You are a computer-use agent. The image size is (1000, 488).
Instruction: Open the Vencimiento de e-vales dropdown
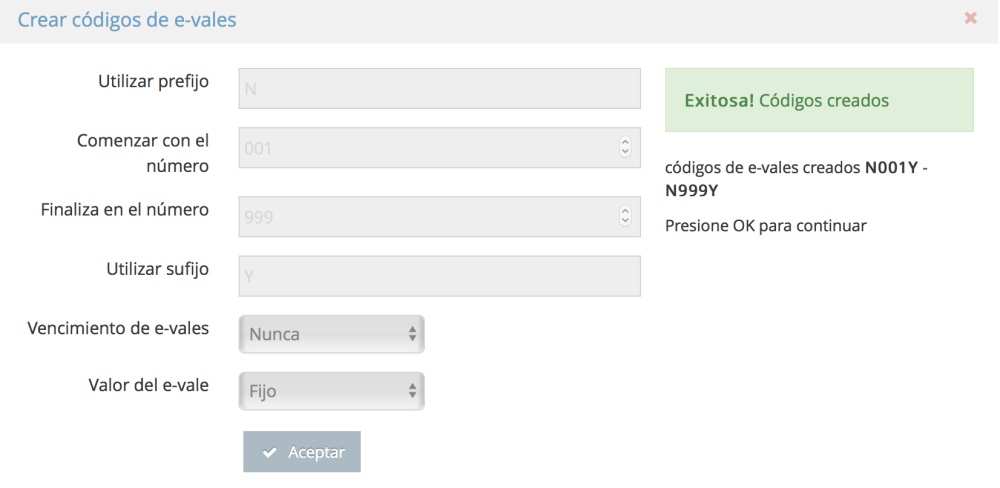pos(332,334)
